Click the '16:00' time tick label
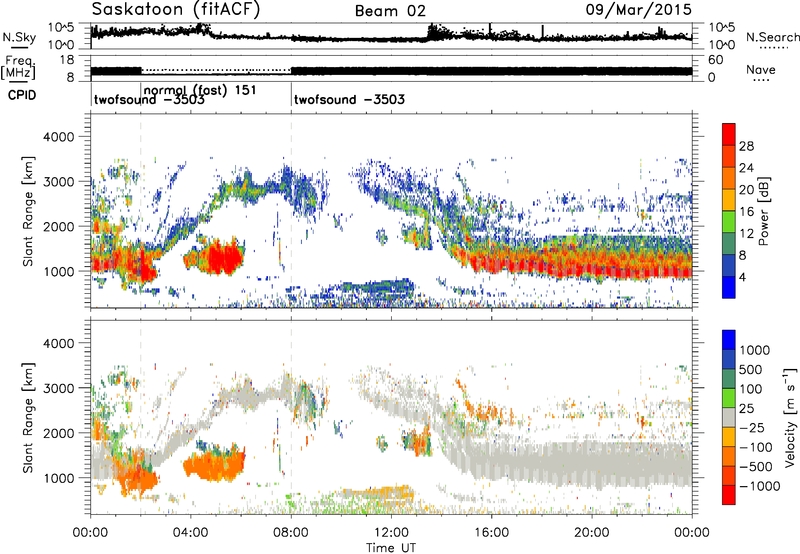This screenshot has width=800, height=554. pyautogui.click(x=491, y=533)
